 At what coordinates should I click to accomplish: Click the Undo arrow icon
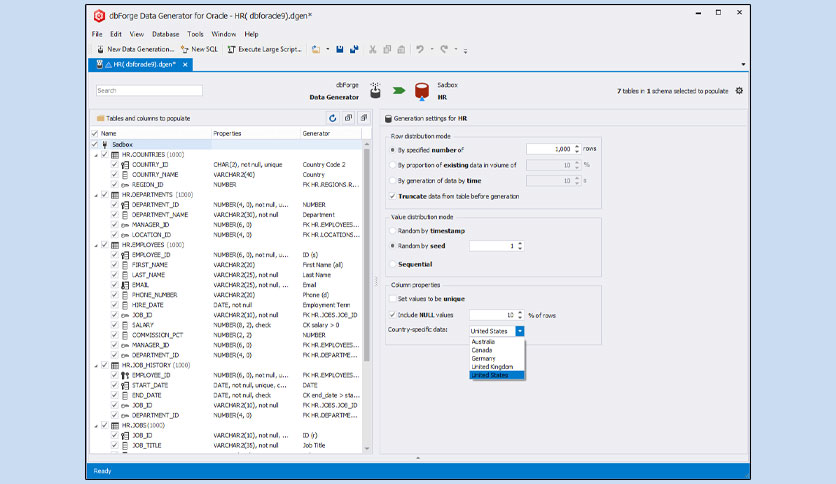(420, 49)
